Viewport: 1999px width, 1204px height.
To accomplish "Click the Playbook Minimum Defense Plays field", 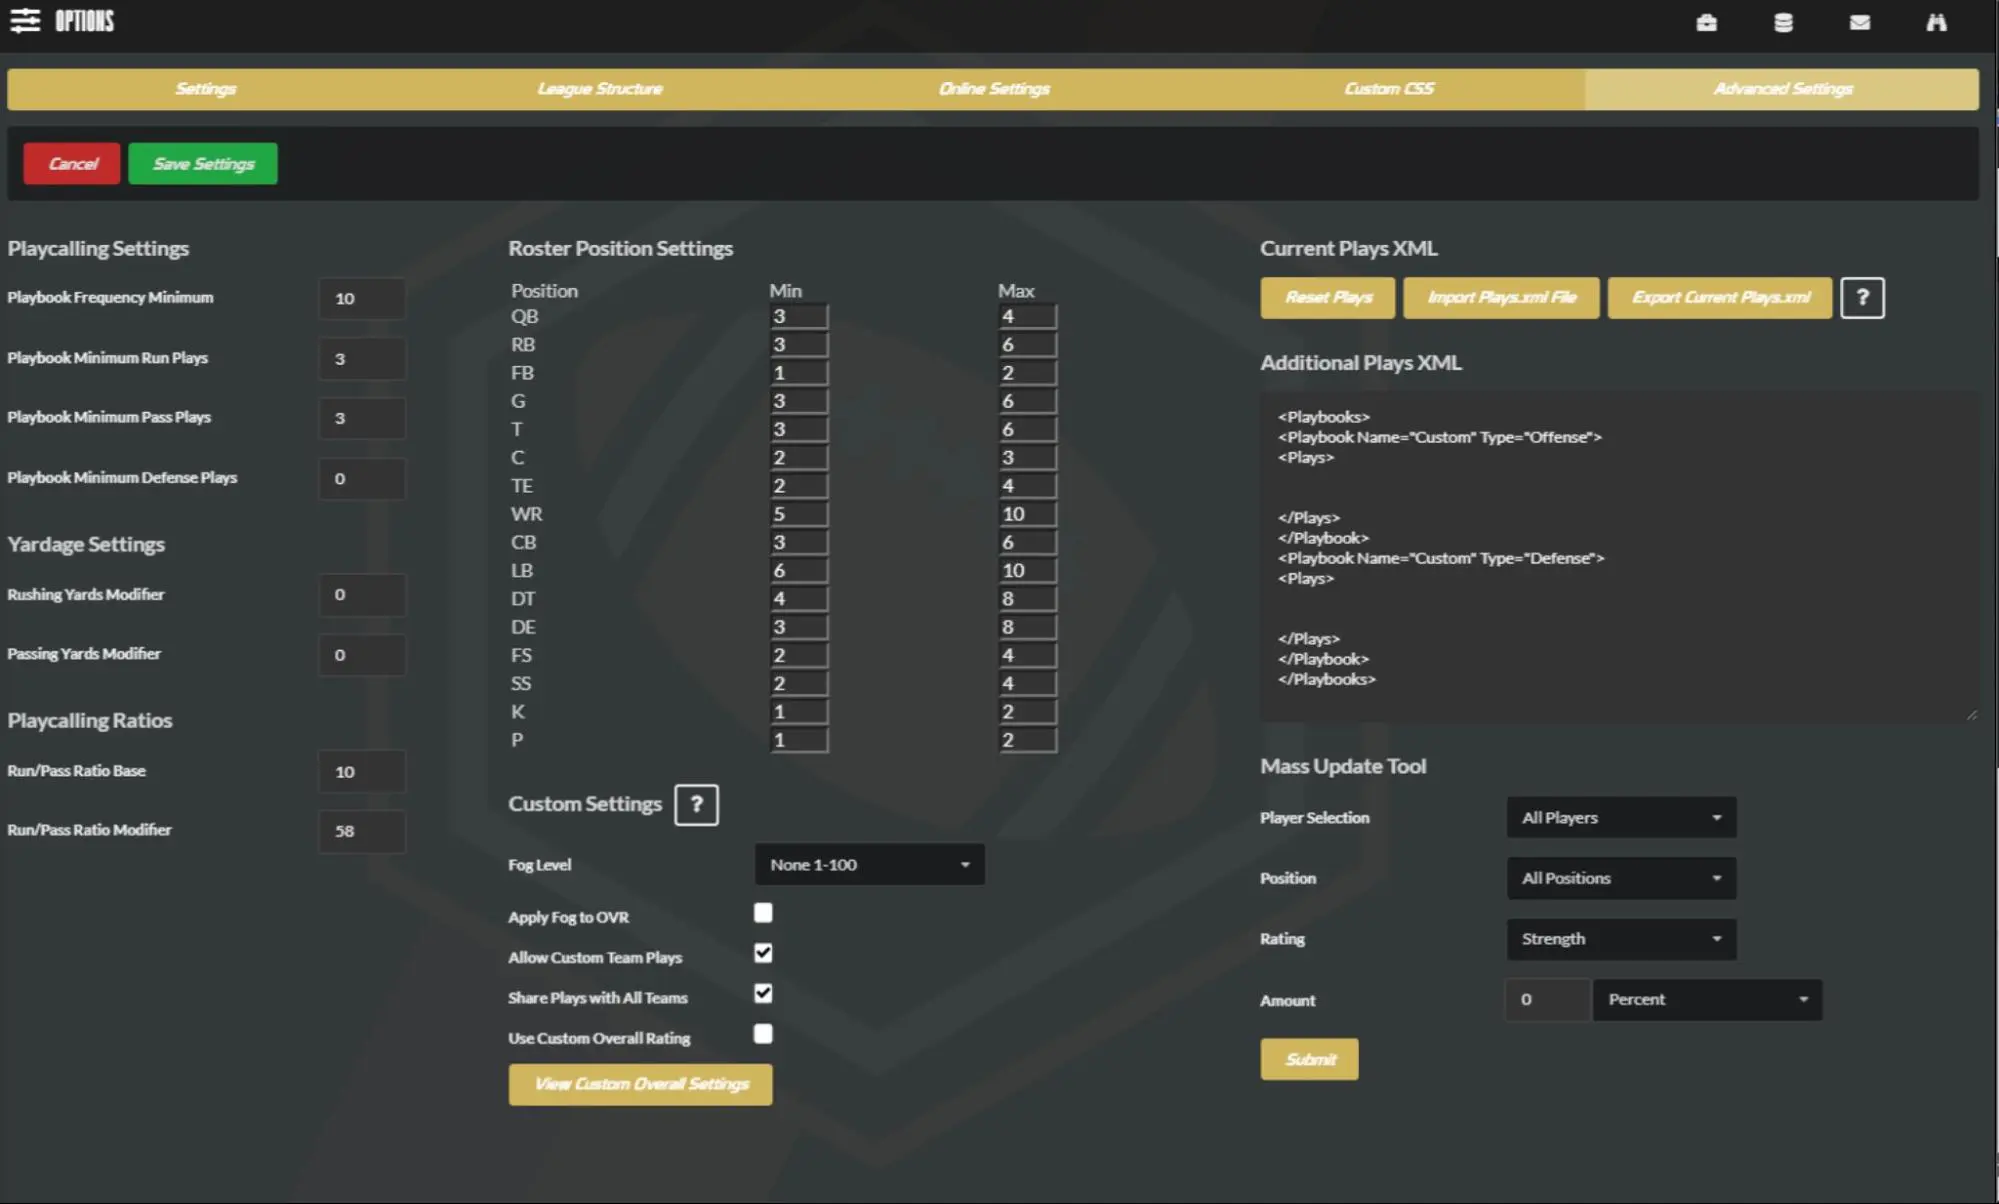I will click(362, 479).
